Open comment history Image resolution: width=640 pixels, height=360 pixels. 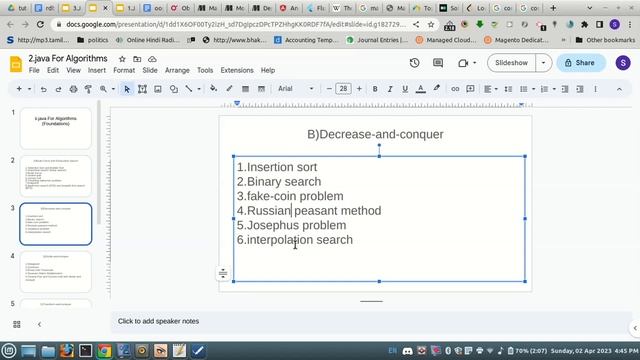[x=438, y=63]
